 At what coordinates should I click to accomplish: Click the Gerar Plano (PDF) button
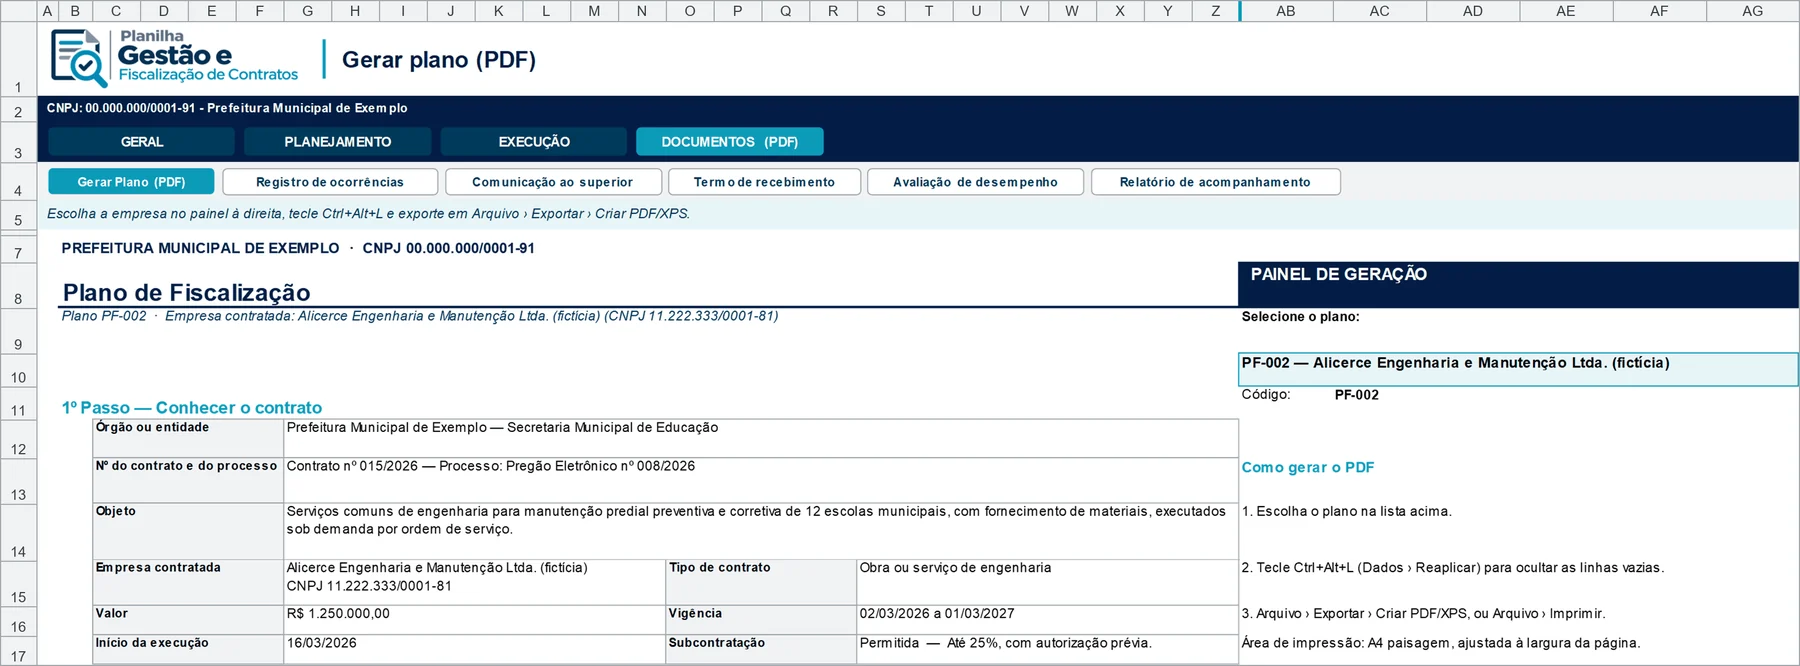pos(131,182)
